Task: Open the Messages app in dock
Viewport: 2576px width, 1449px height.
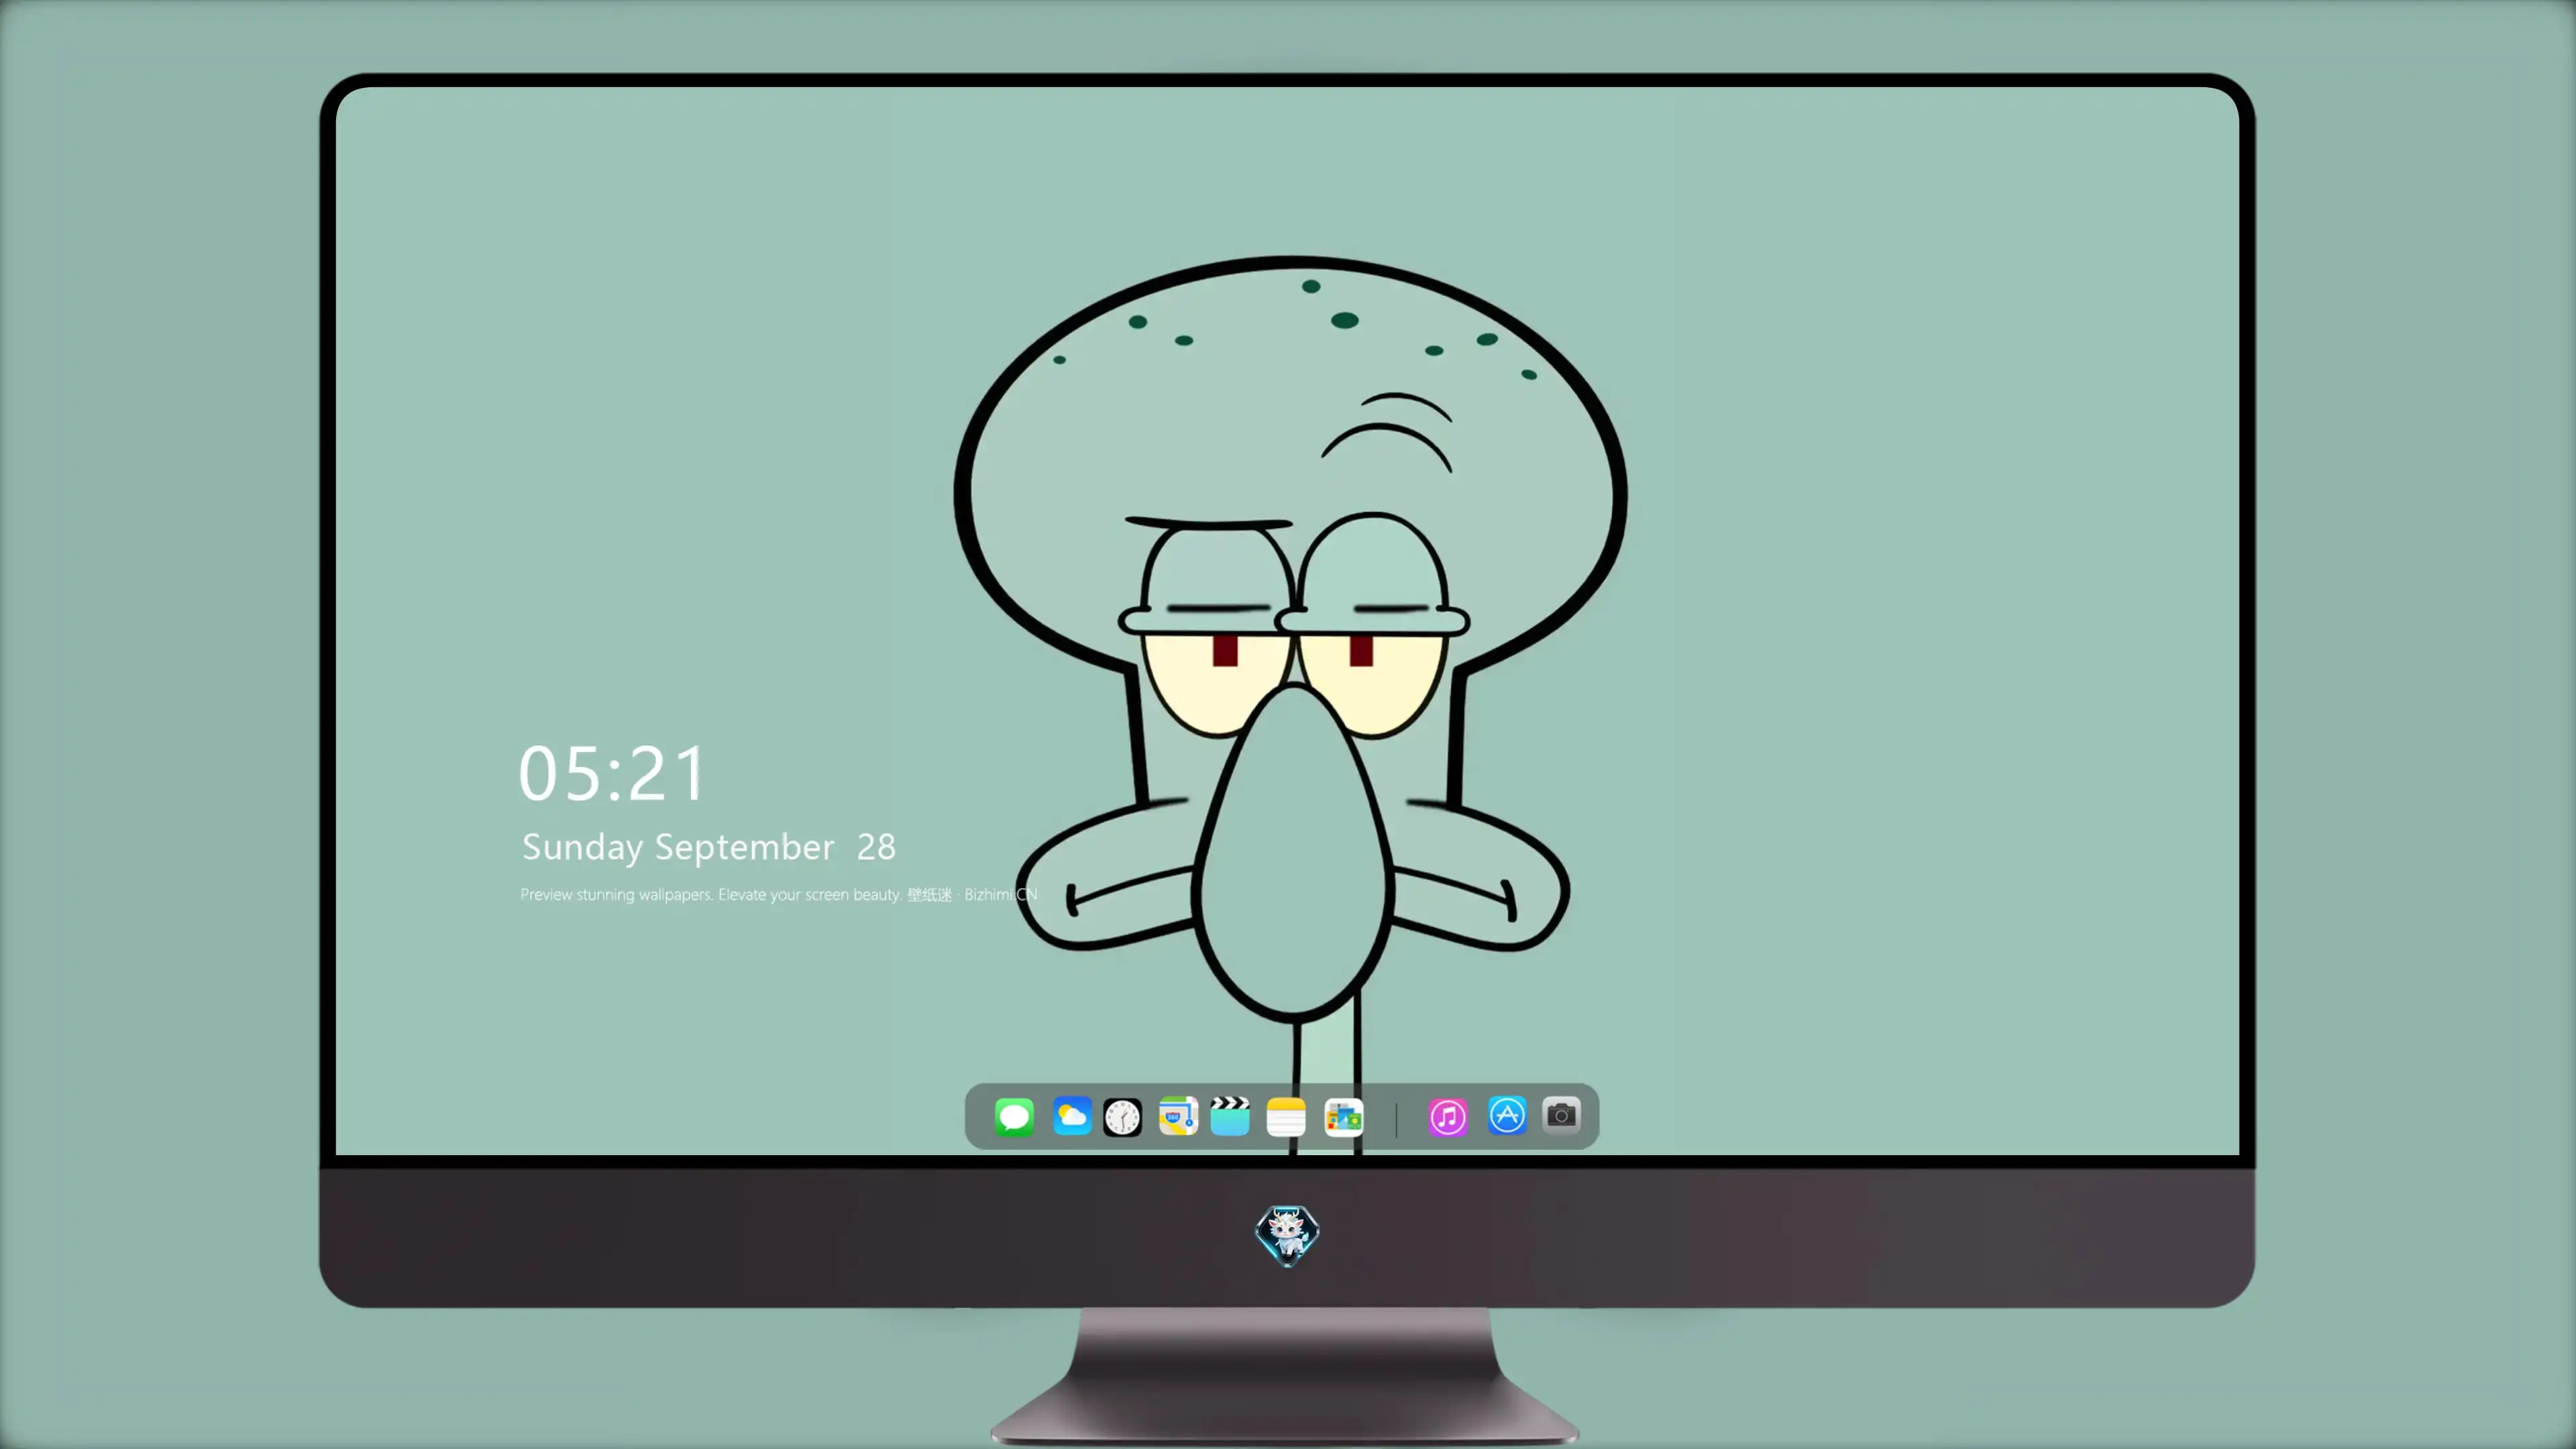Action: tap(1014, 1116)
